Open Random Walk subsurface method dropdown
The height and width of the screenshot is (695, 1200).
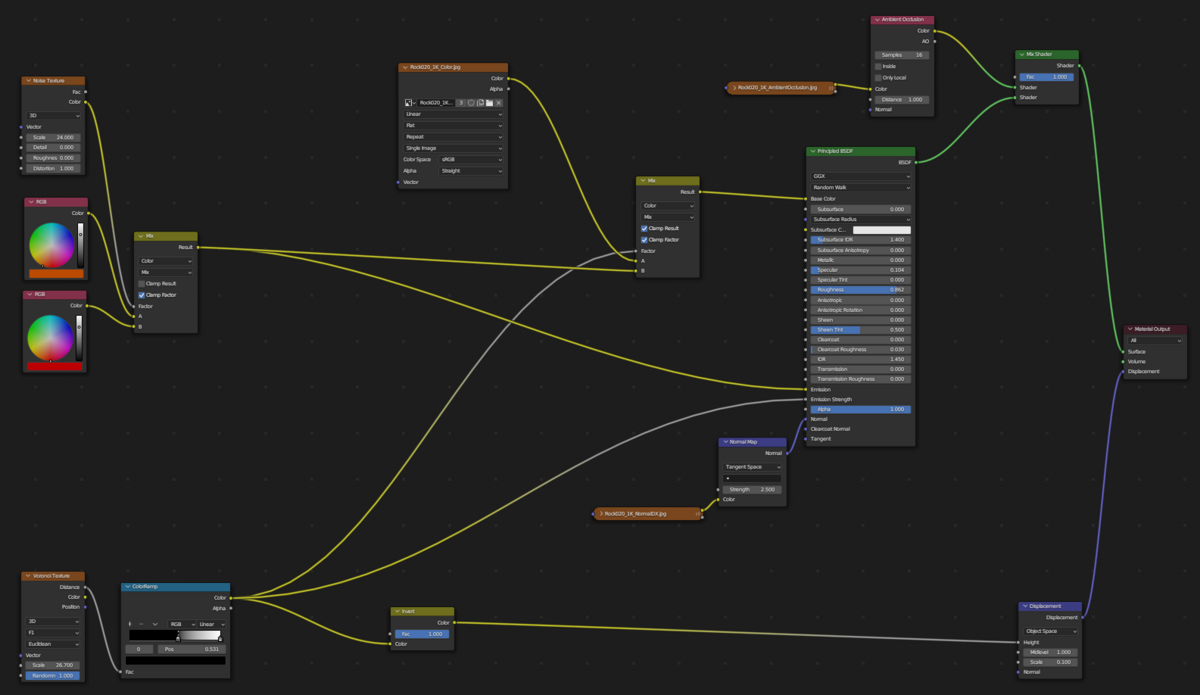(x=861, y=187)
